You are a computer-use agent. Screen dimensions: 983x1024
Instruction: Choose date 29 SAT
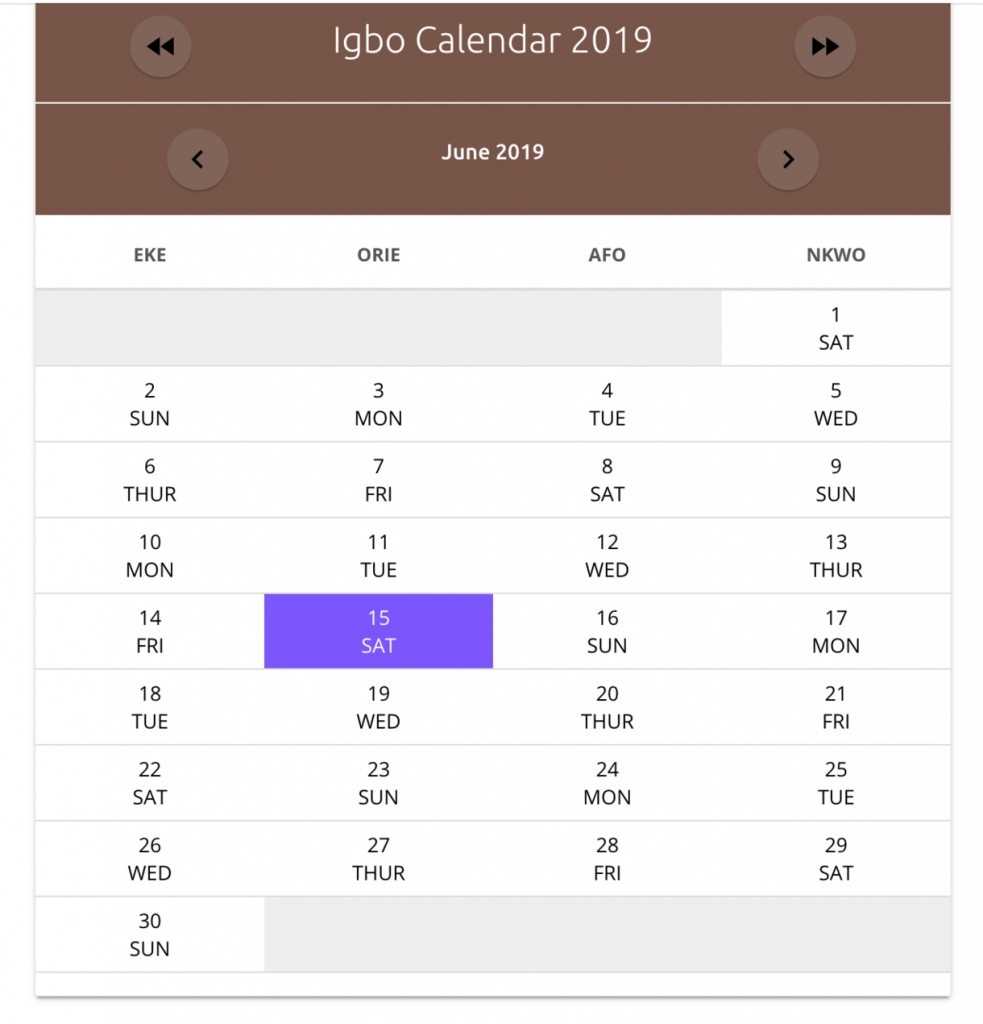835,858
